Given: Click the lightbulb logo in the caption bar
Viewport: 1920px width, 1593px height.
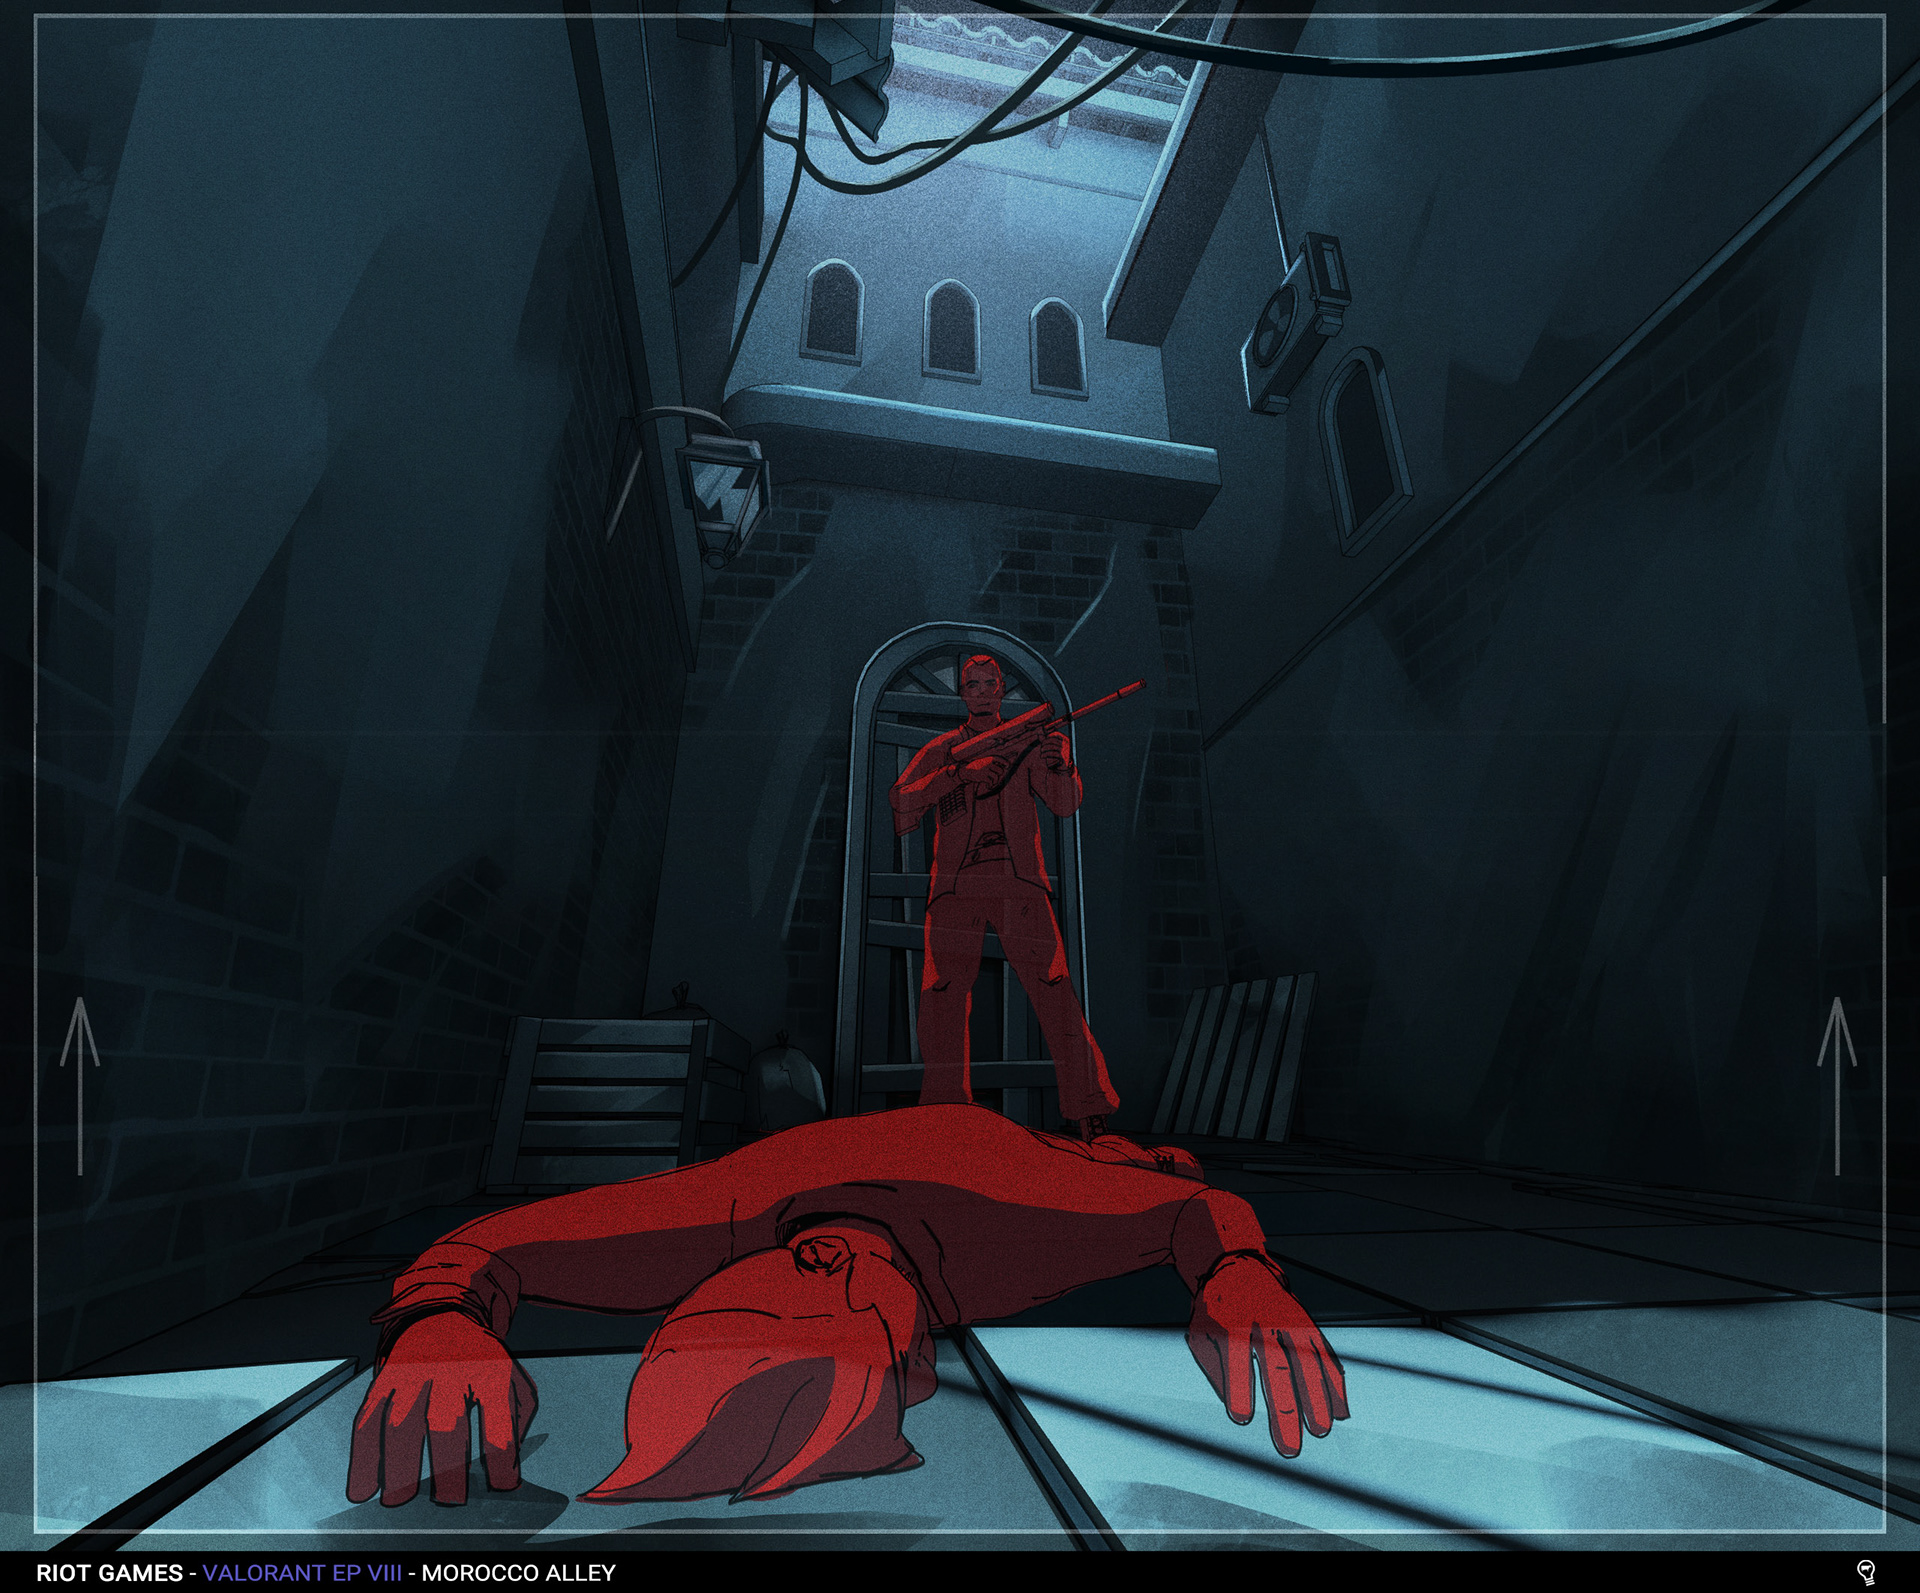Looking at the screenshot, I should pos(1865,1572).
